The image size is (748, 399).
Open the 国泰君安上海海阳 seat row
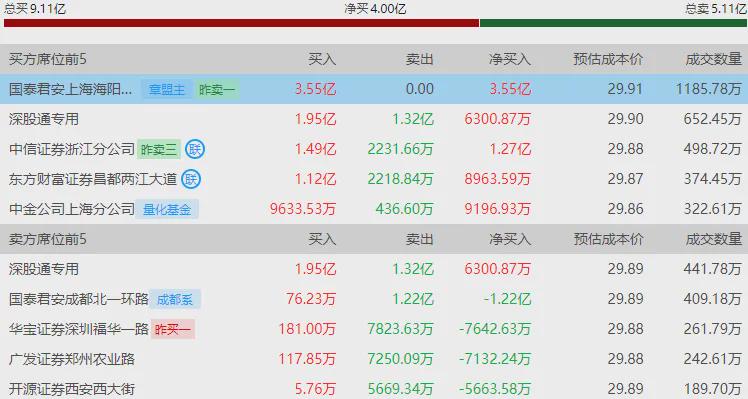tap(374, 89)
